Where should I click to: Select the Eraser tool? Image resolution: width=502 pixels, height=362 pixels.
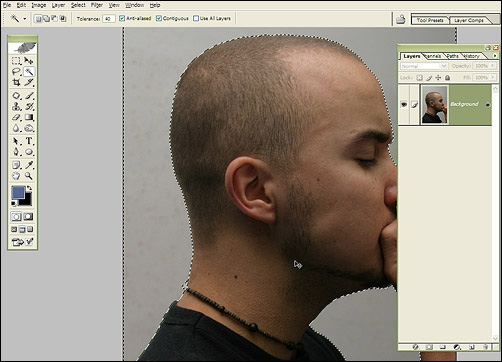[16, 117]
